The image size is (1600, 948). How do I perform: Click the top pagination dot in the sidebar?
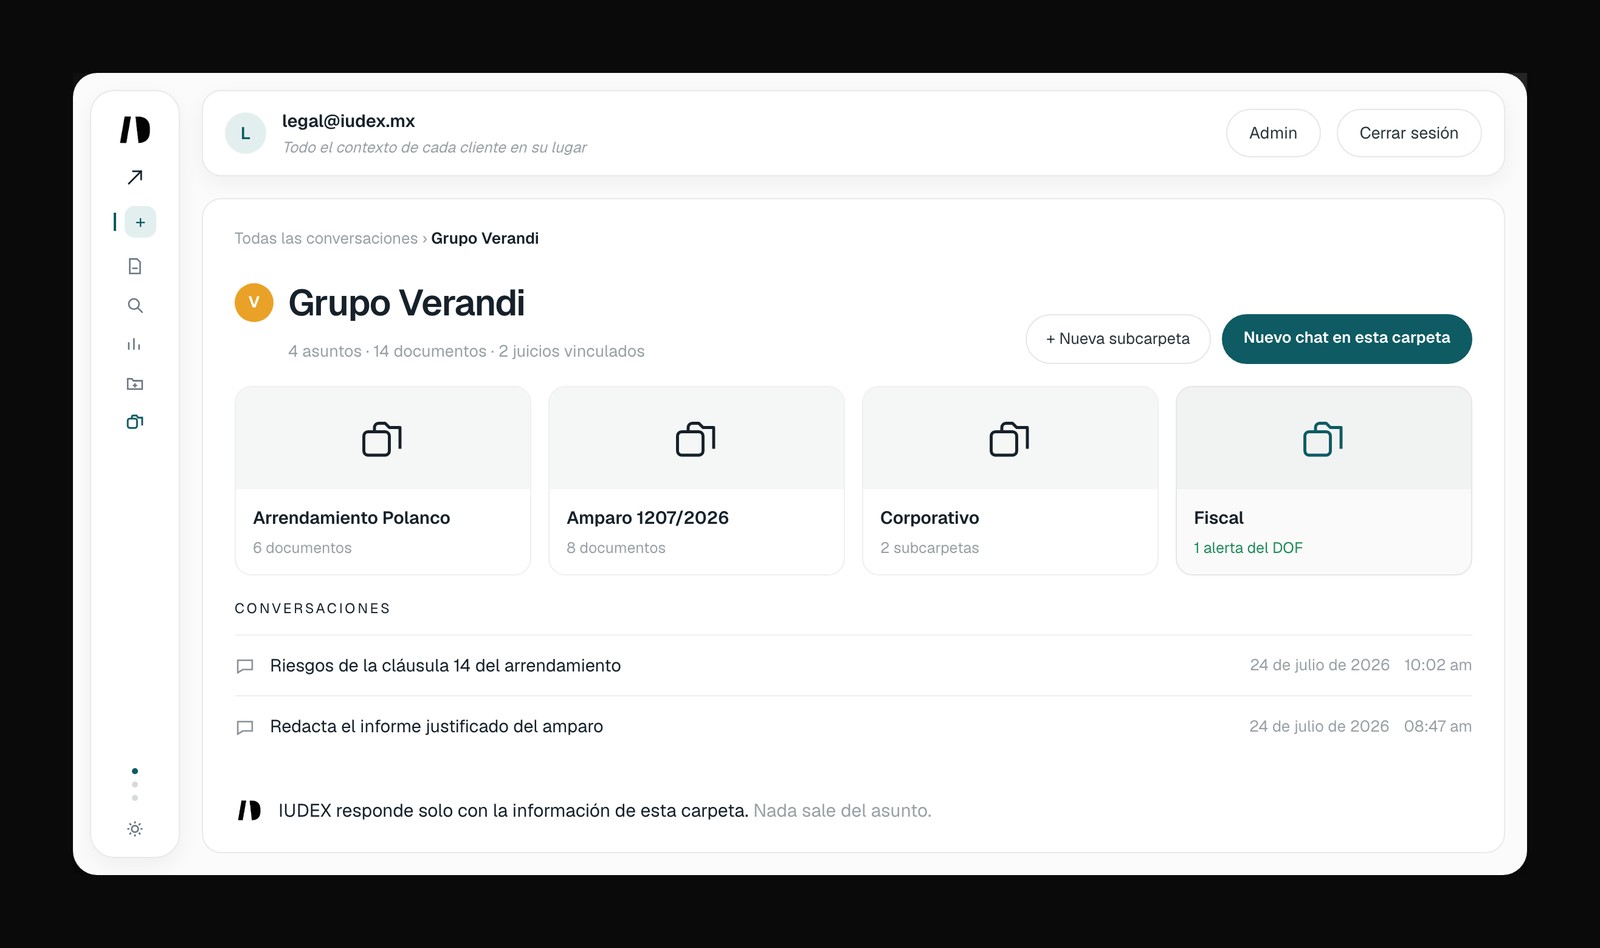click(135, 771)
